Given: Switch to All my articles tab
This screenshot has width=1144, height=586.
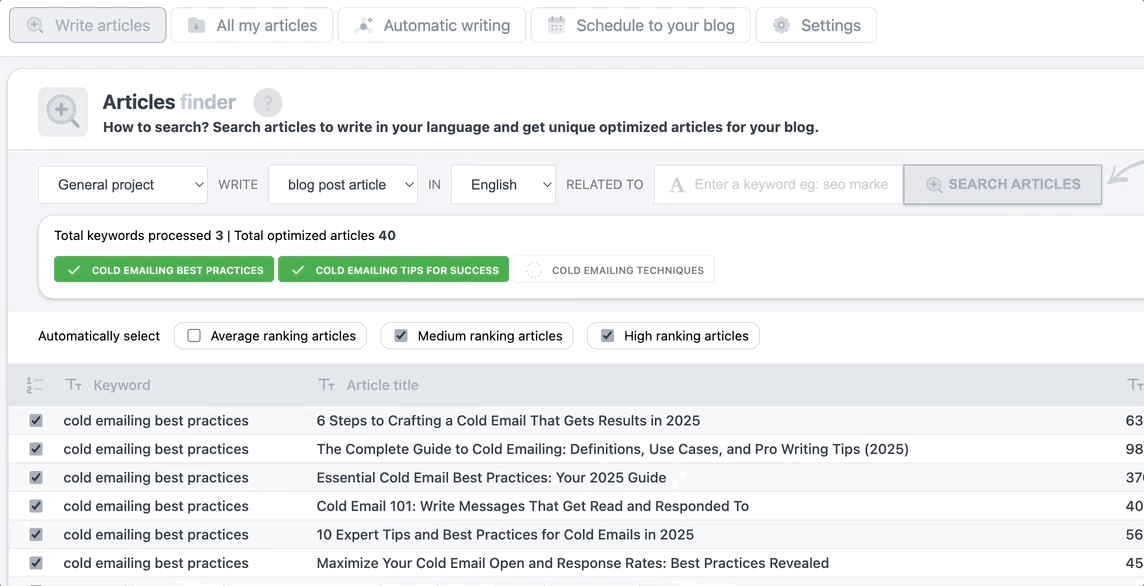Looking at the screenshot, I should pos(252,26).
